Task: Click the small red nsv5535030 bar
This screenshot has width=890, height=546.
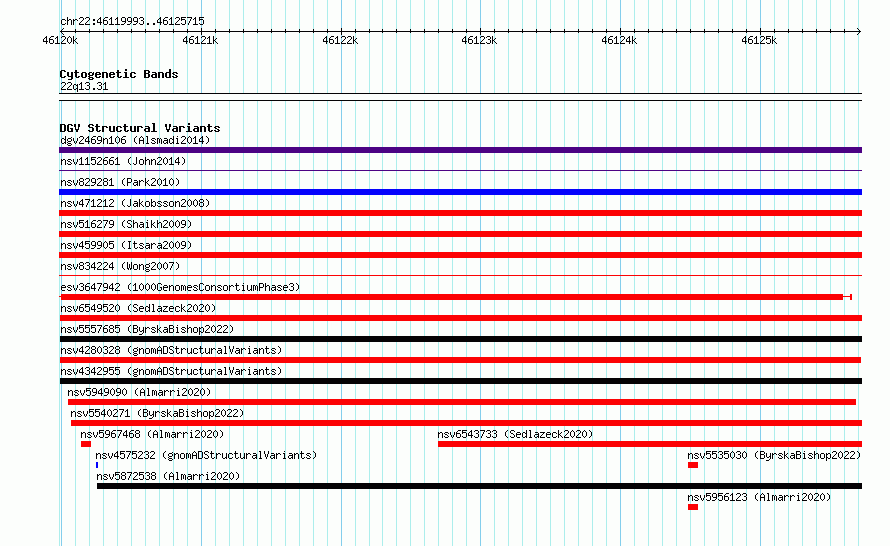Action: [693, 465]
